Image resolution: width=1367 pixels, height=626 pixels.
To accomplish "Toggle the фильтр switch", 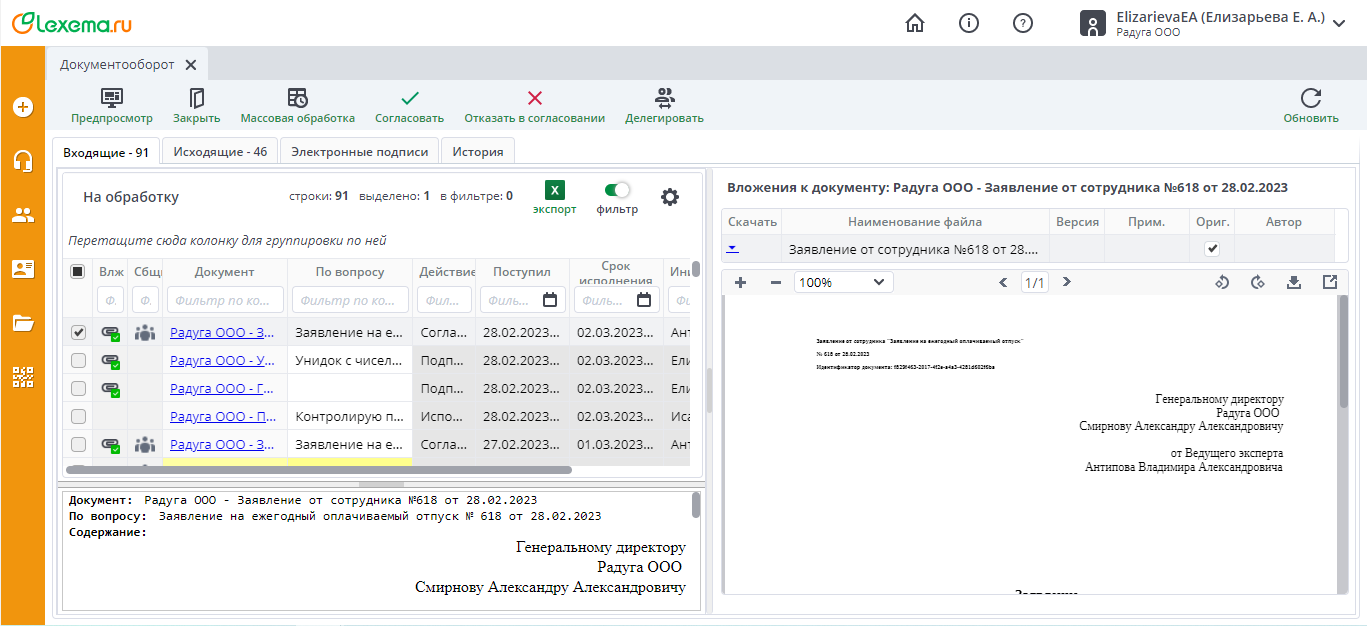I will tap(618, 189).
